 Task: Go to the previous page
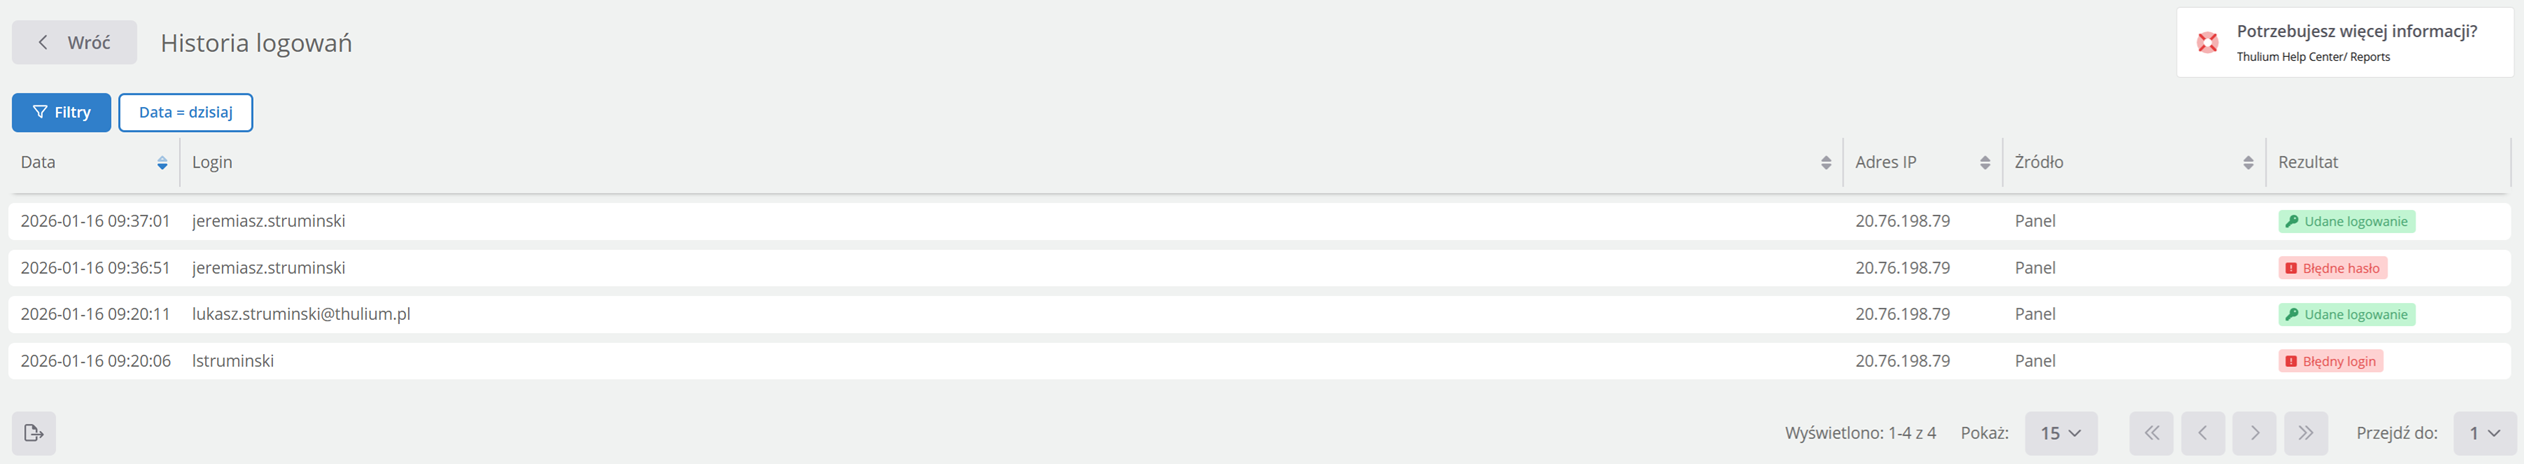tap(2203, 433)
